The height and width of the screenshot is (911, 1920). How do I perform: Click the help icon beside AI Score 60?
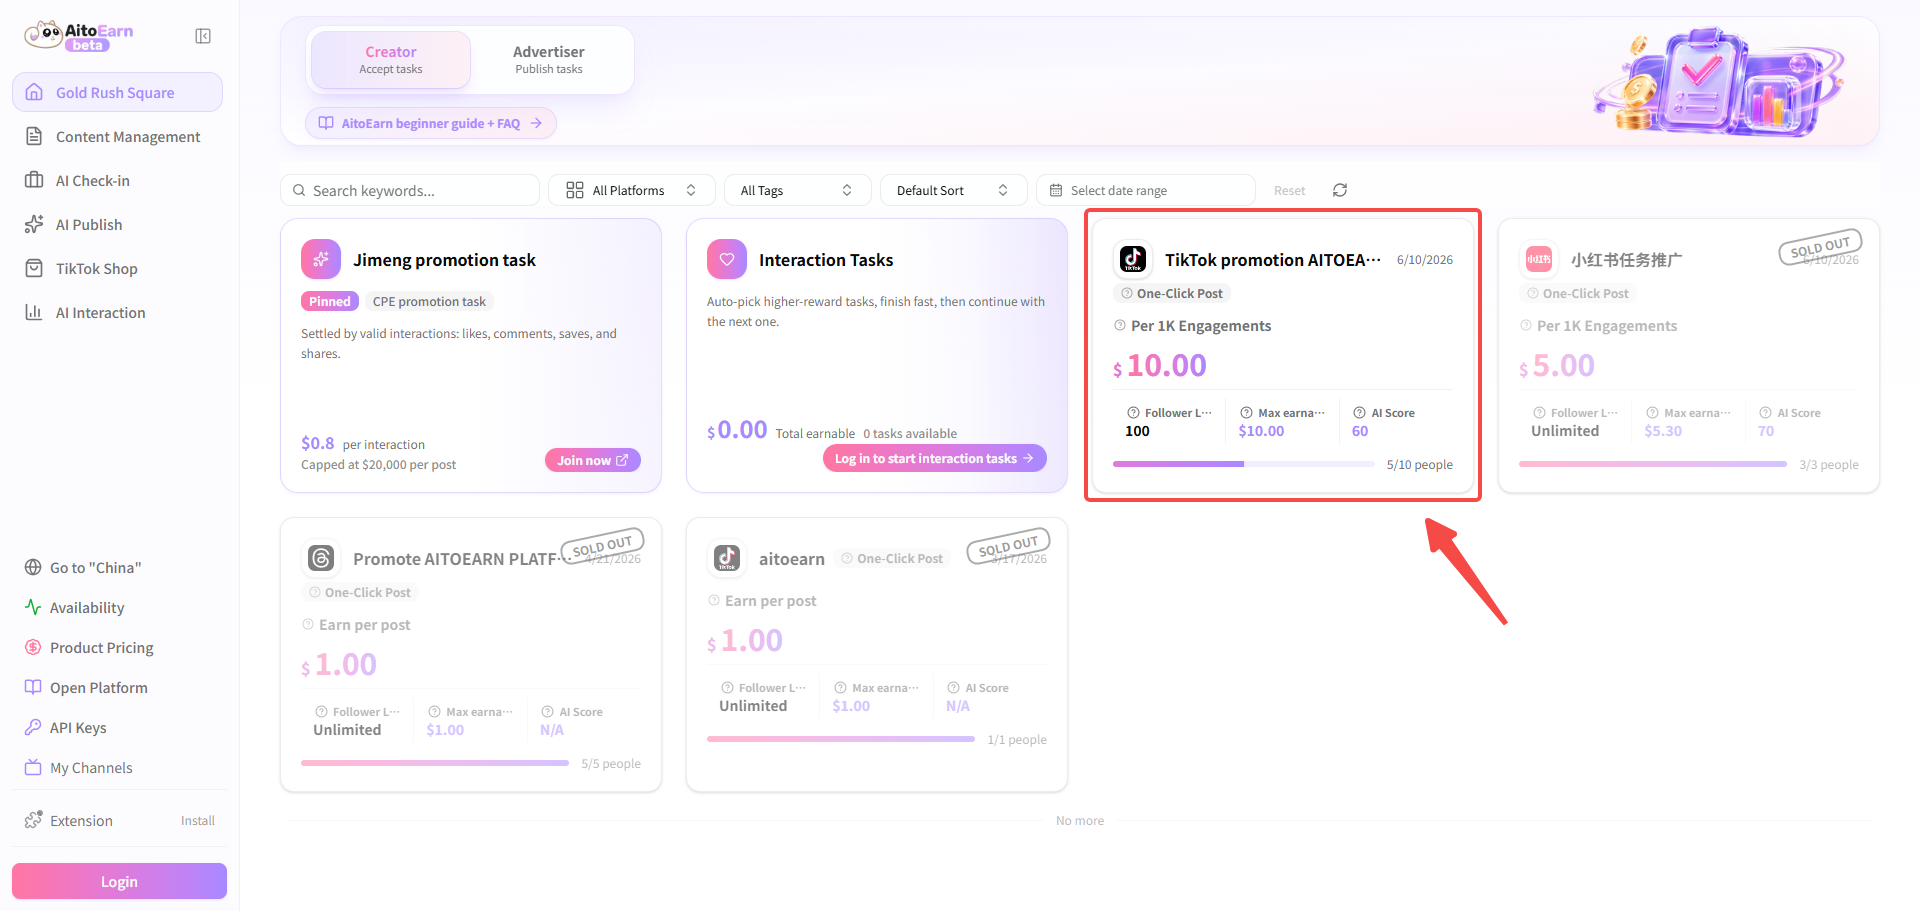(1359, 412)
